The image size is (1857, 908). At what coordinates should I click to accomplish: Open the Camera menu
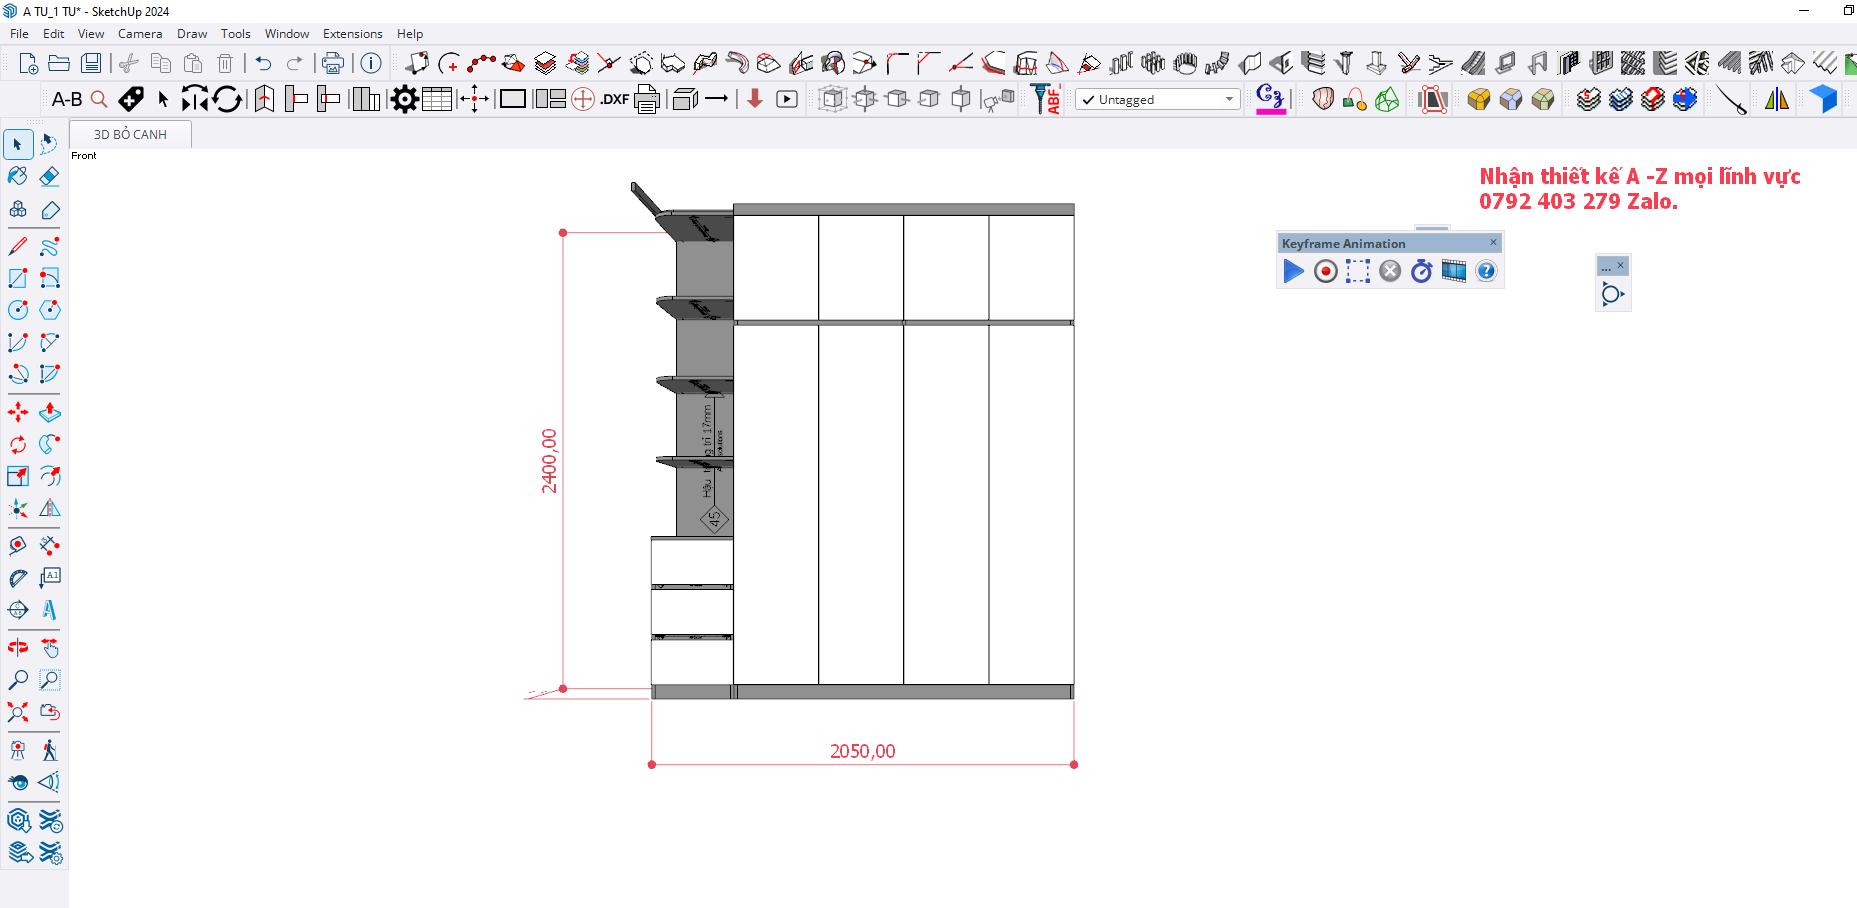(140, 34)
